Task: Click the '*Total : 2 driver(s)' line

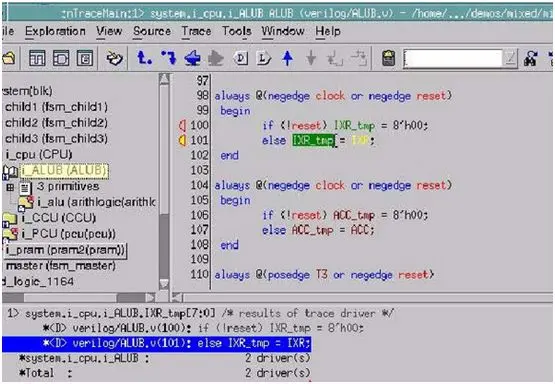Action: (x=165, y=373)
